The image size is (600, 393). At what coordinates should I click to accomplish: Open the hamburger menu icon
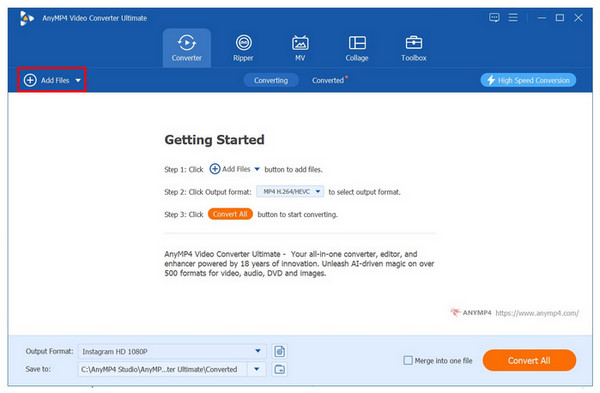tap(513, 17)
